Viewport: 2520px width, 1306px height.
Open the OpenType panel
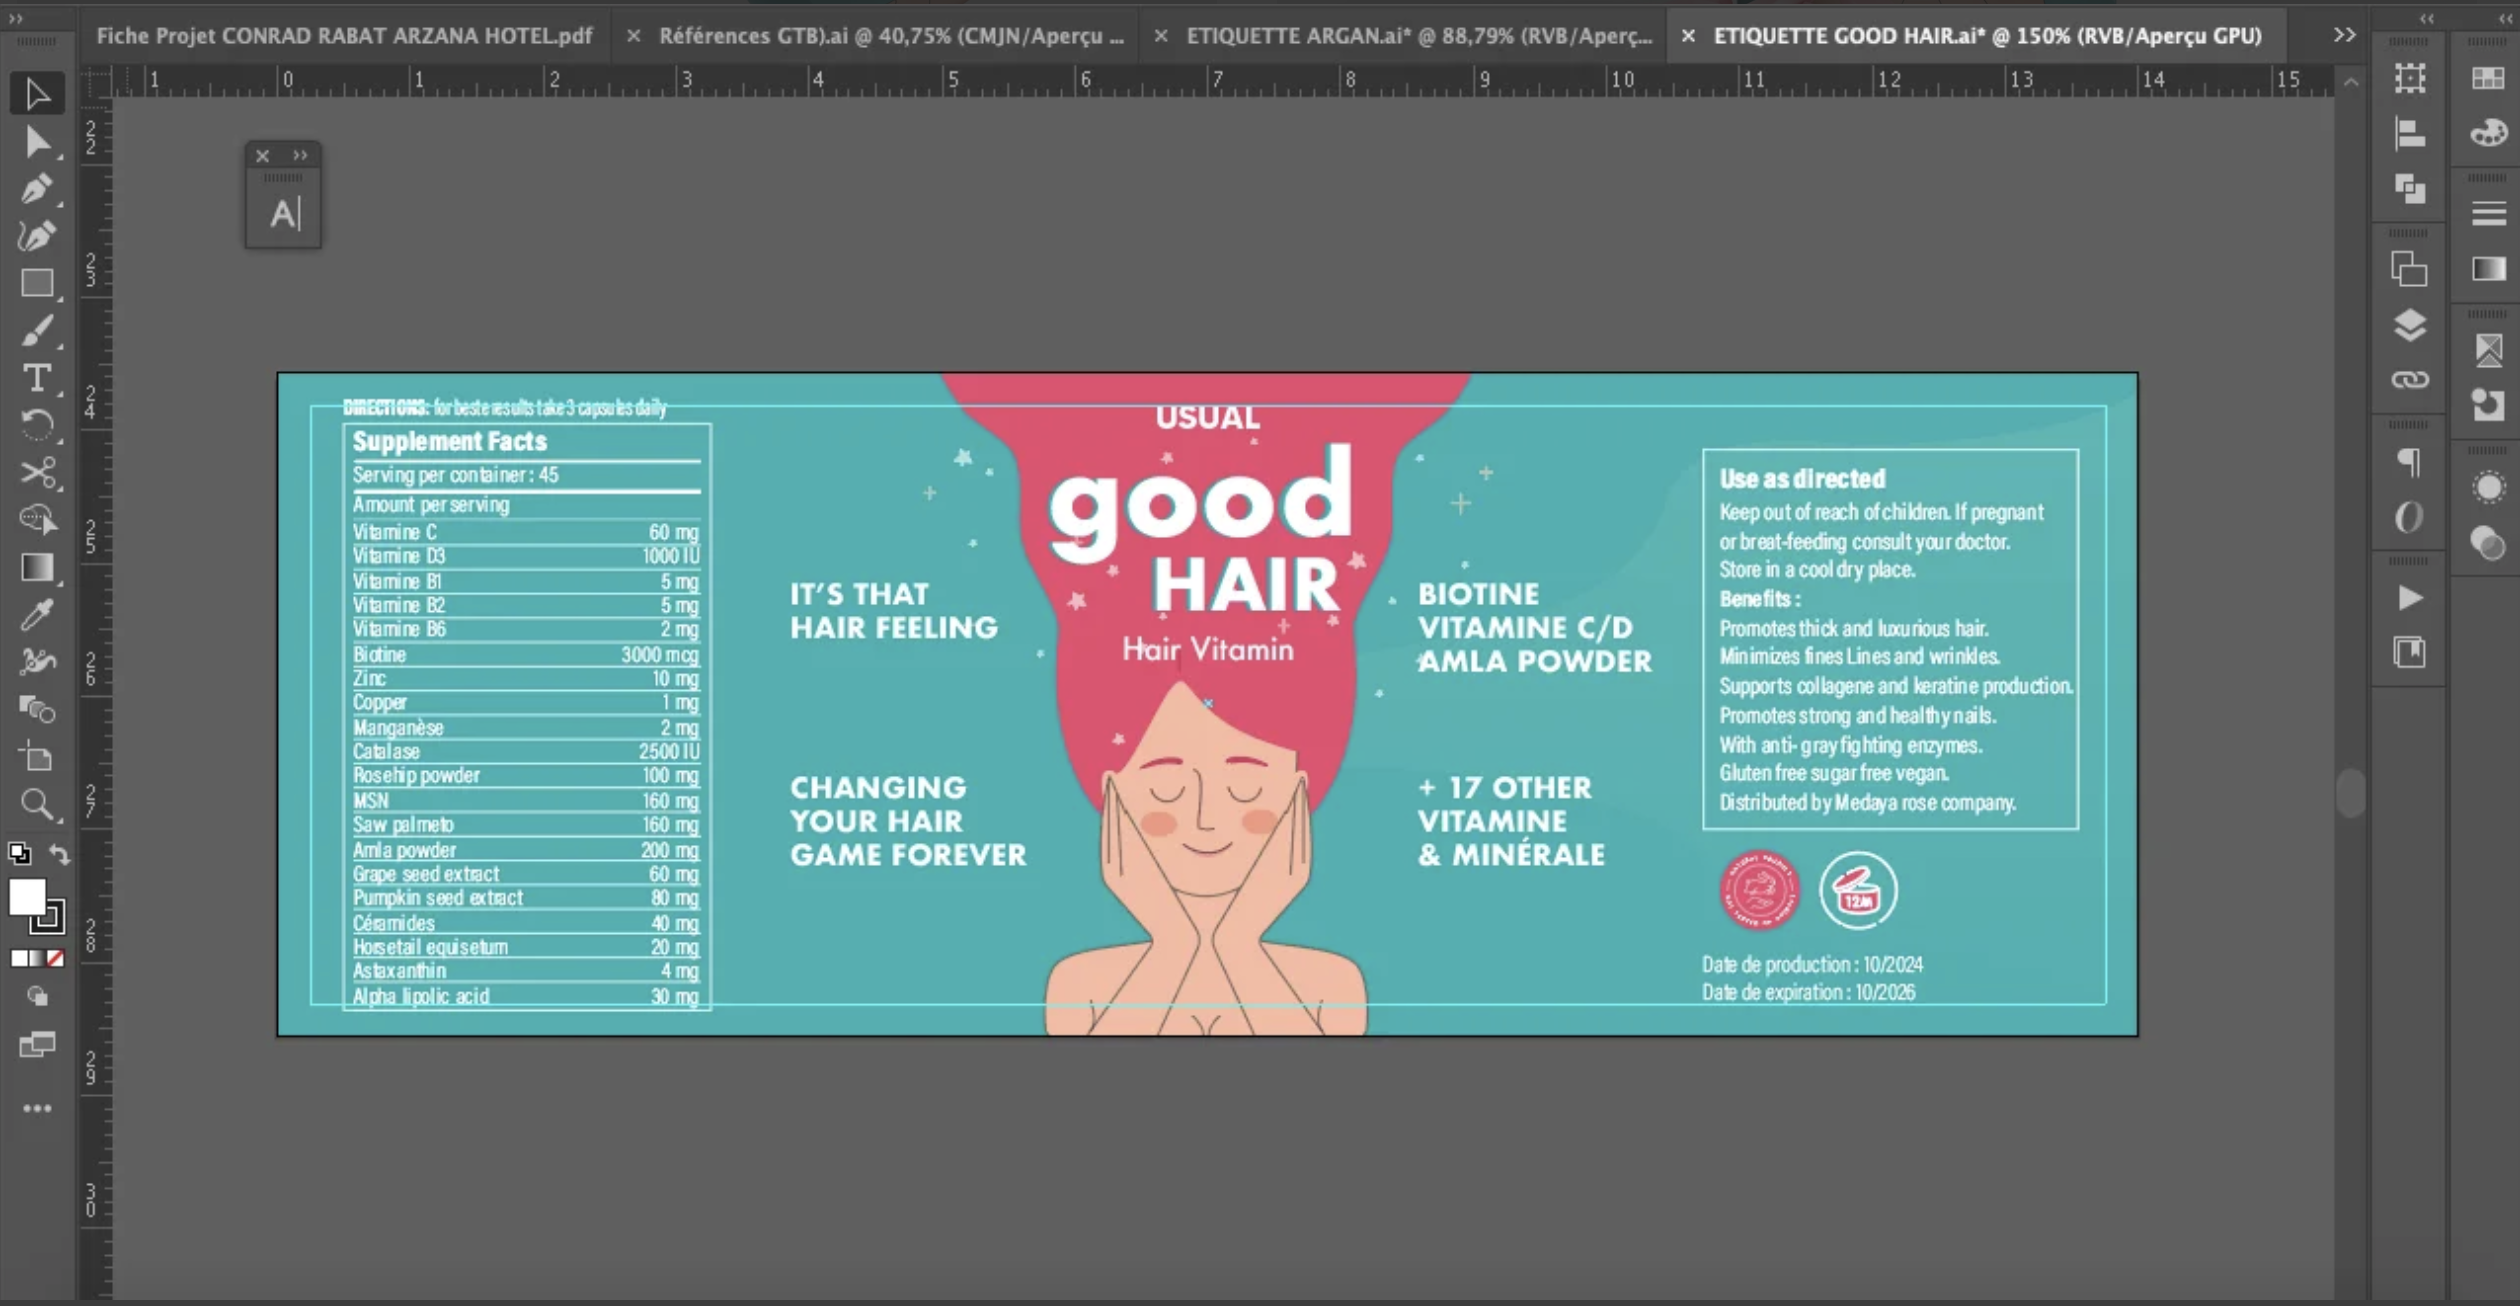click(2410, 517)
